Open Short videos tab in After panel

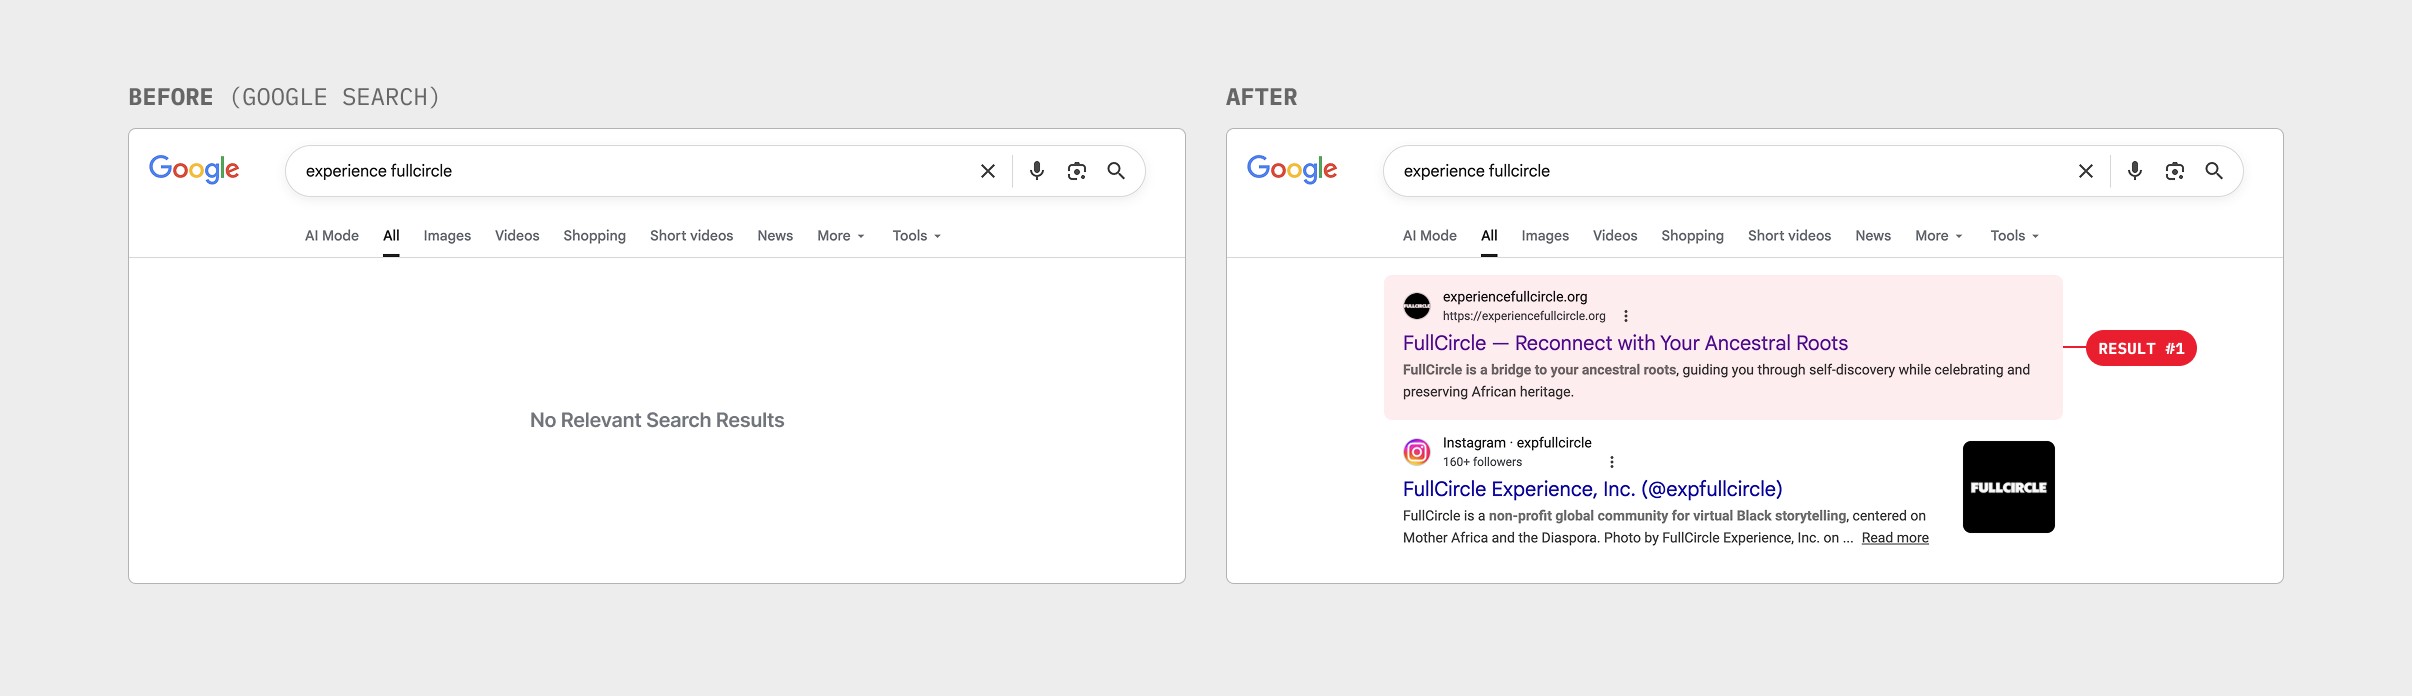1789,236
